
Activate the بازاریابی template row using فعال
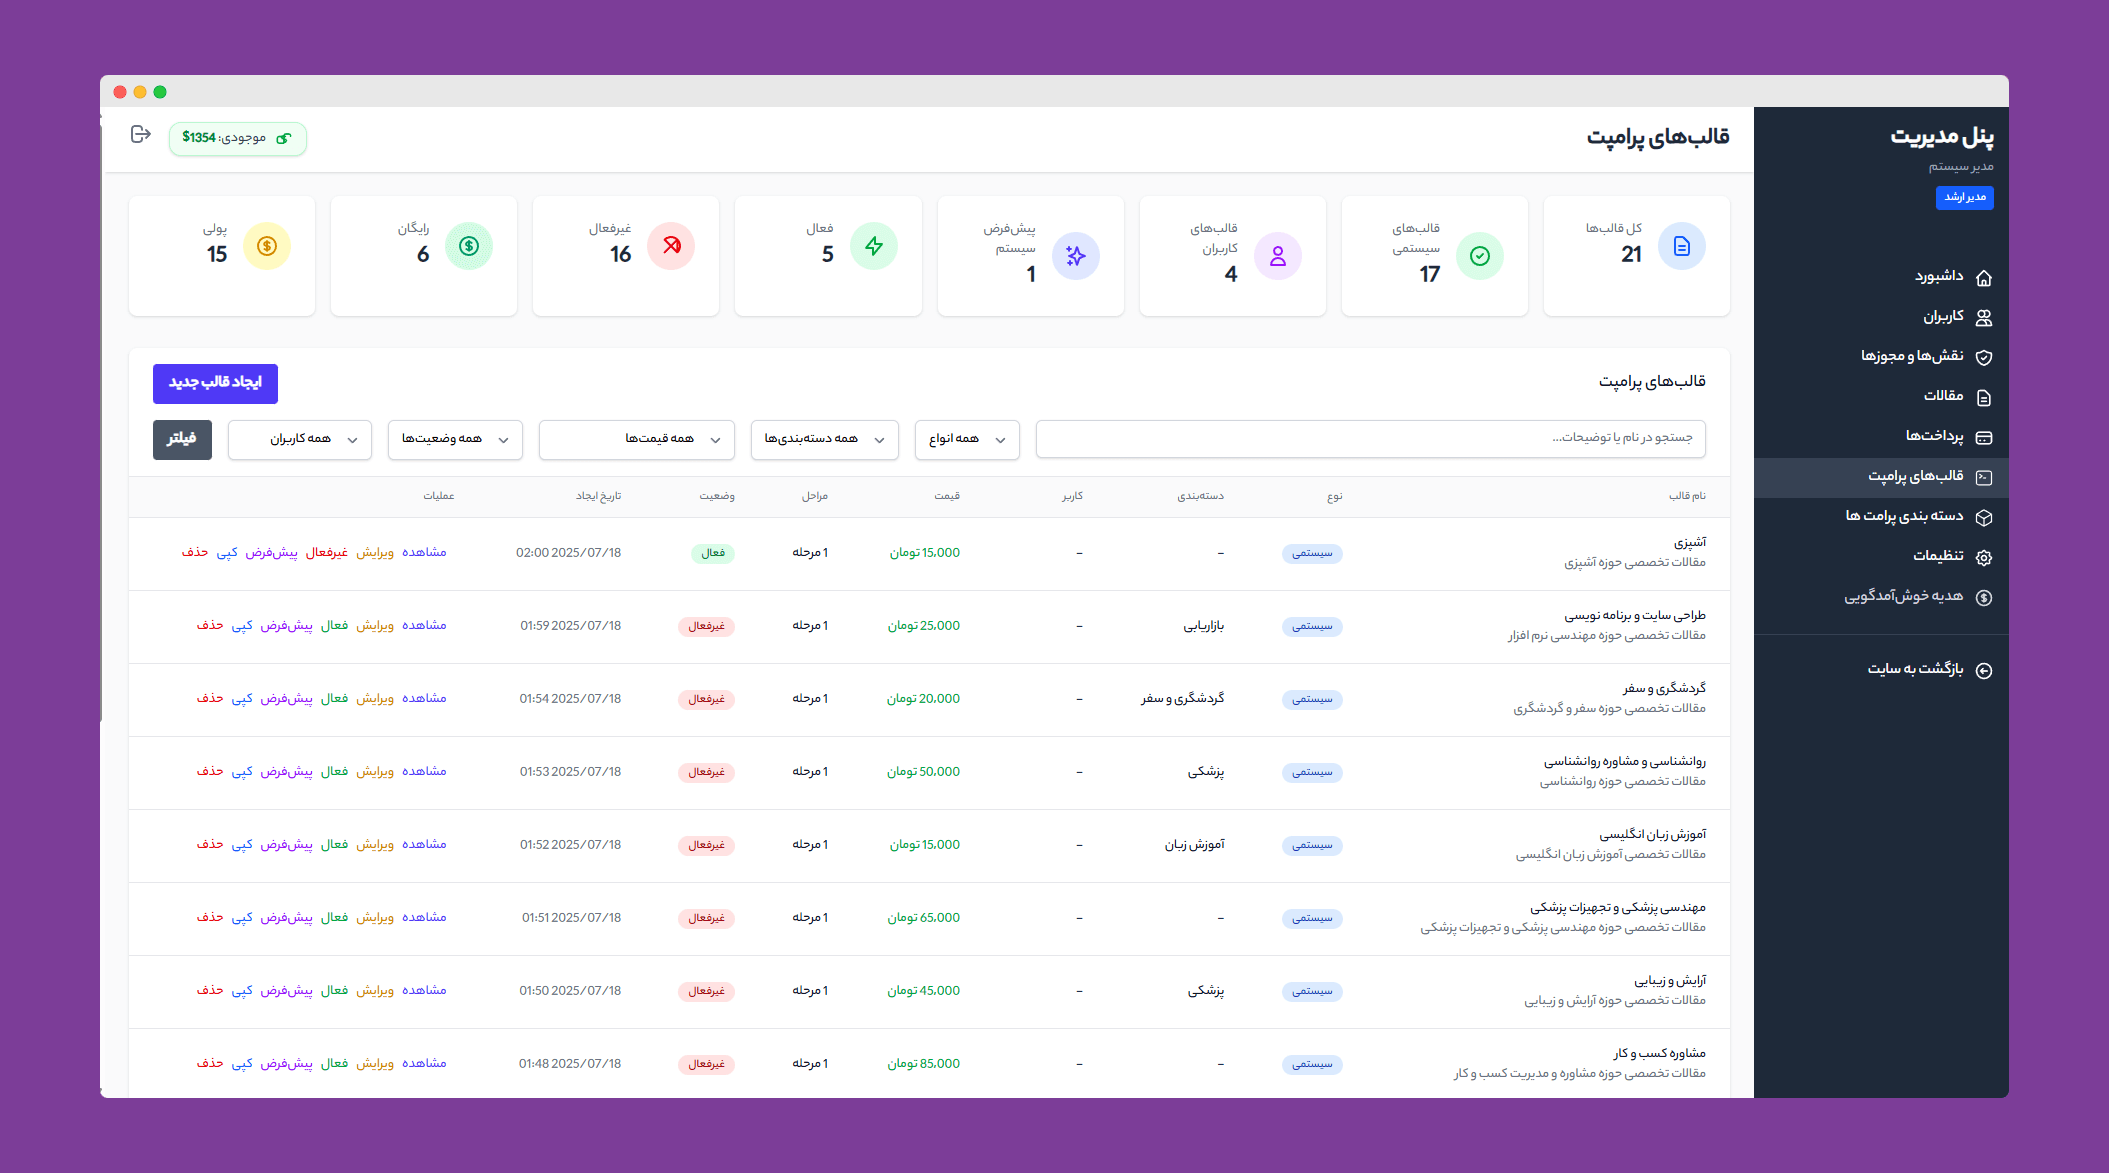tap(334, 625)
